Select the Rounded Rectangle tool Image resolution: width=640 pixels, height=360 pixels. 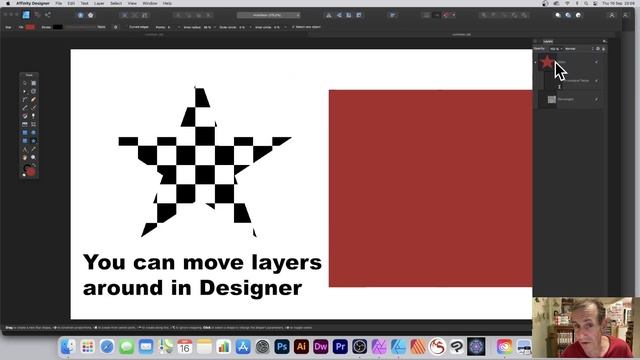click(24, 141)
